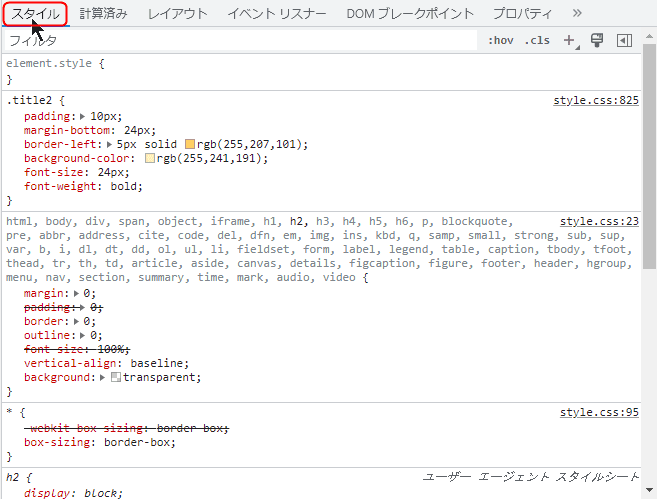
Task: Edit the box-sizing border-box value
Action: pos(137,442)
